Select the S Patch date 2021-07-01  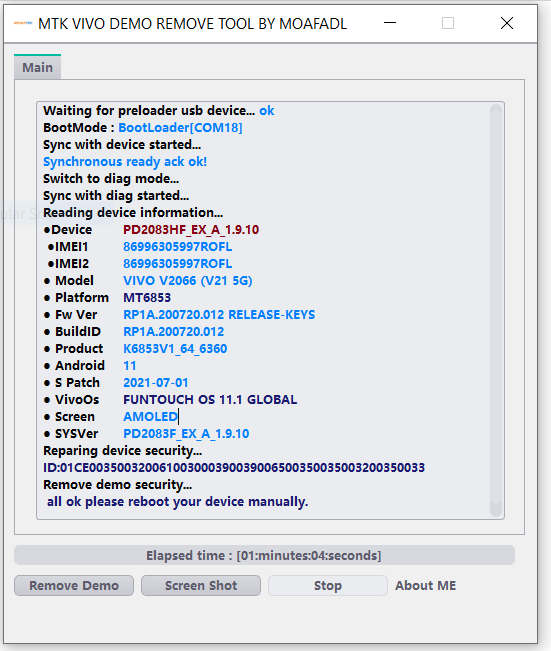click(x=156, y=383)
